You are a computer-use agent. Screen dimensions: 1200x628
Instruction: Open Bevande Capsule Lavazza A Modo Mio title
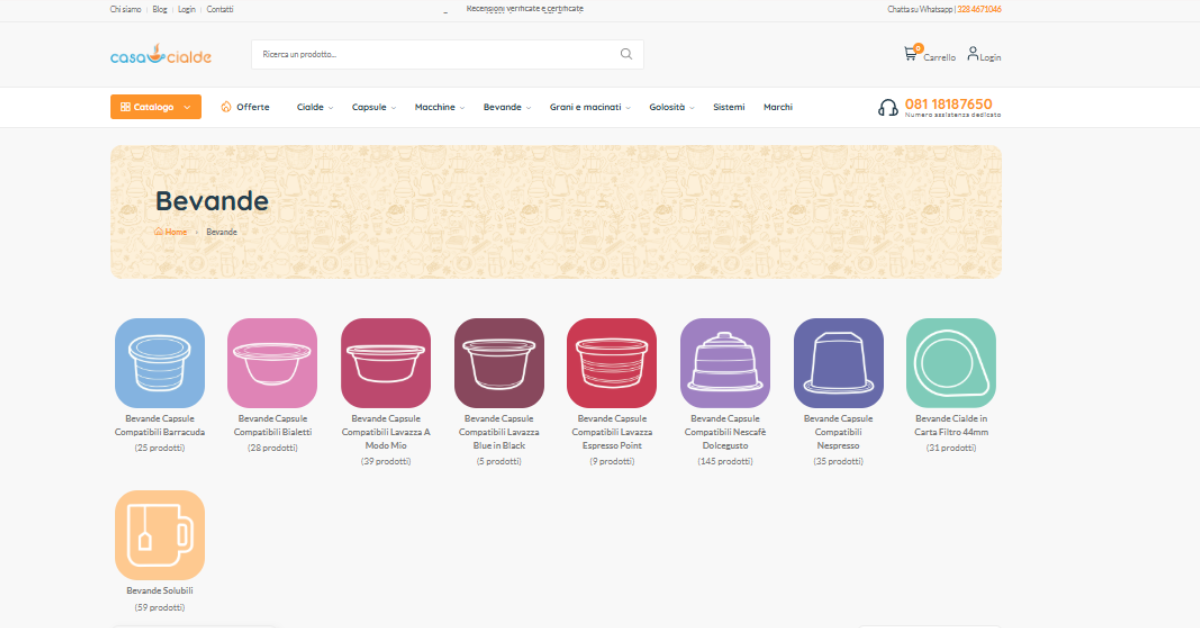tap(386, 432)
